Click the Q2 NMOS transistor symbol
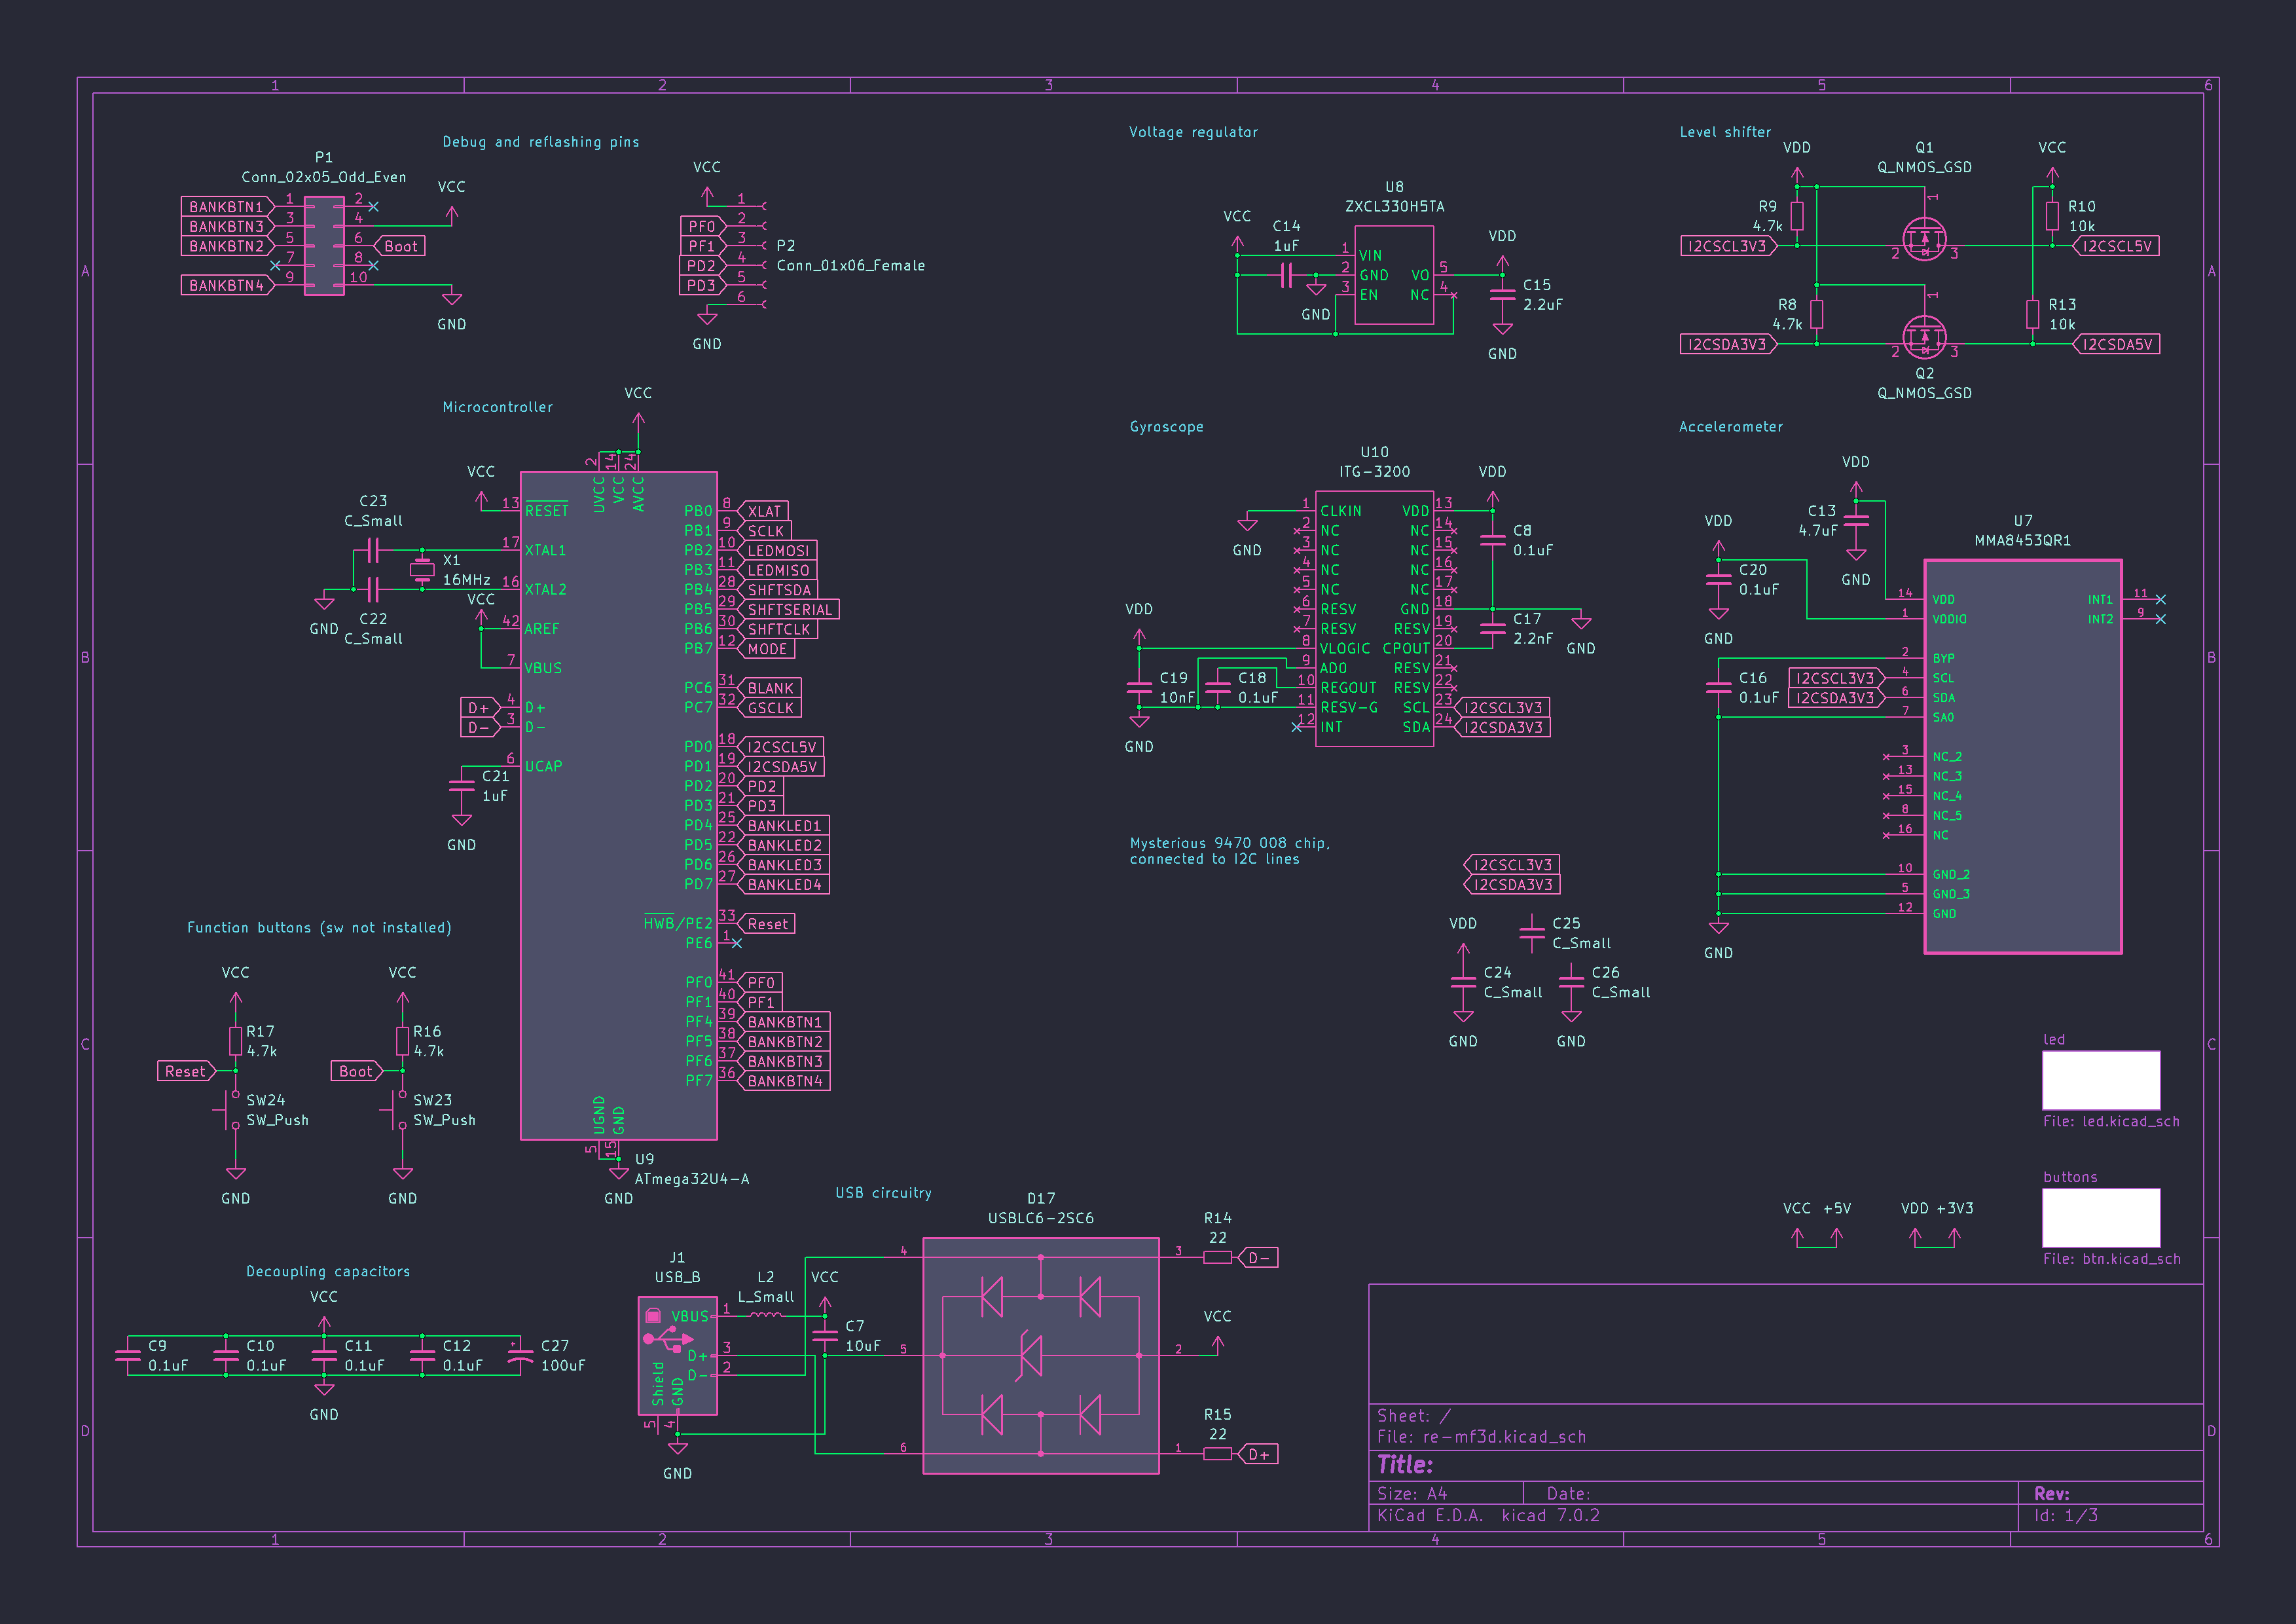The width and height of the screenshot is (2296, 1624). (x=1924, y=338)
